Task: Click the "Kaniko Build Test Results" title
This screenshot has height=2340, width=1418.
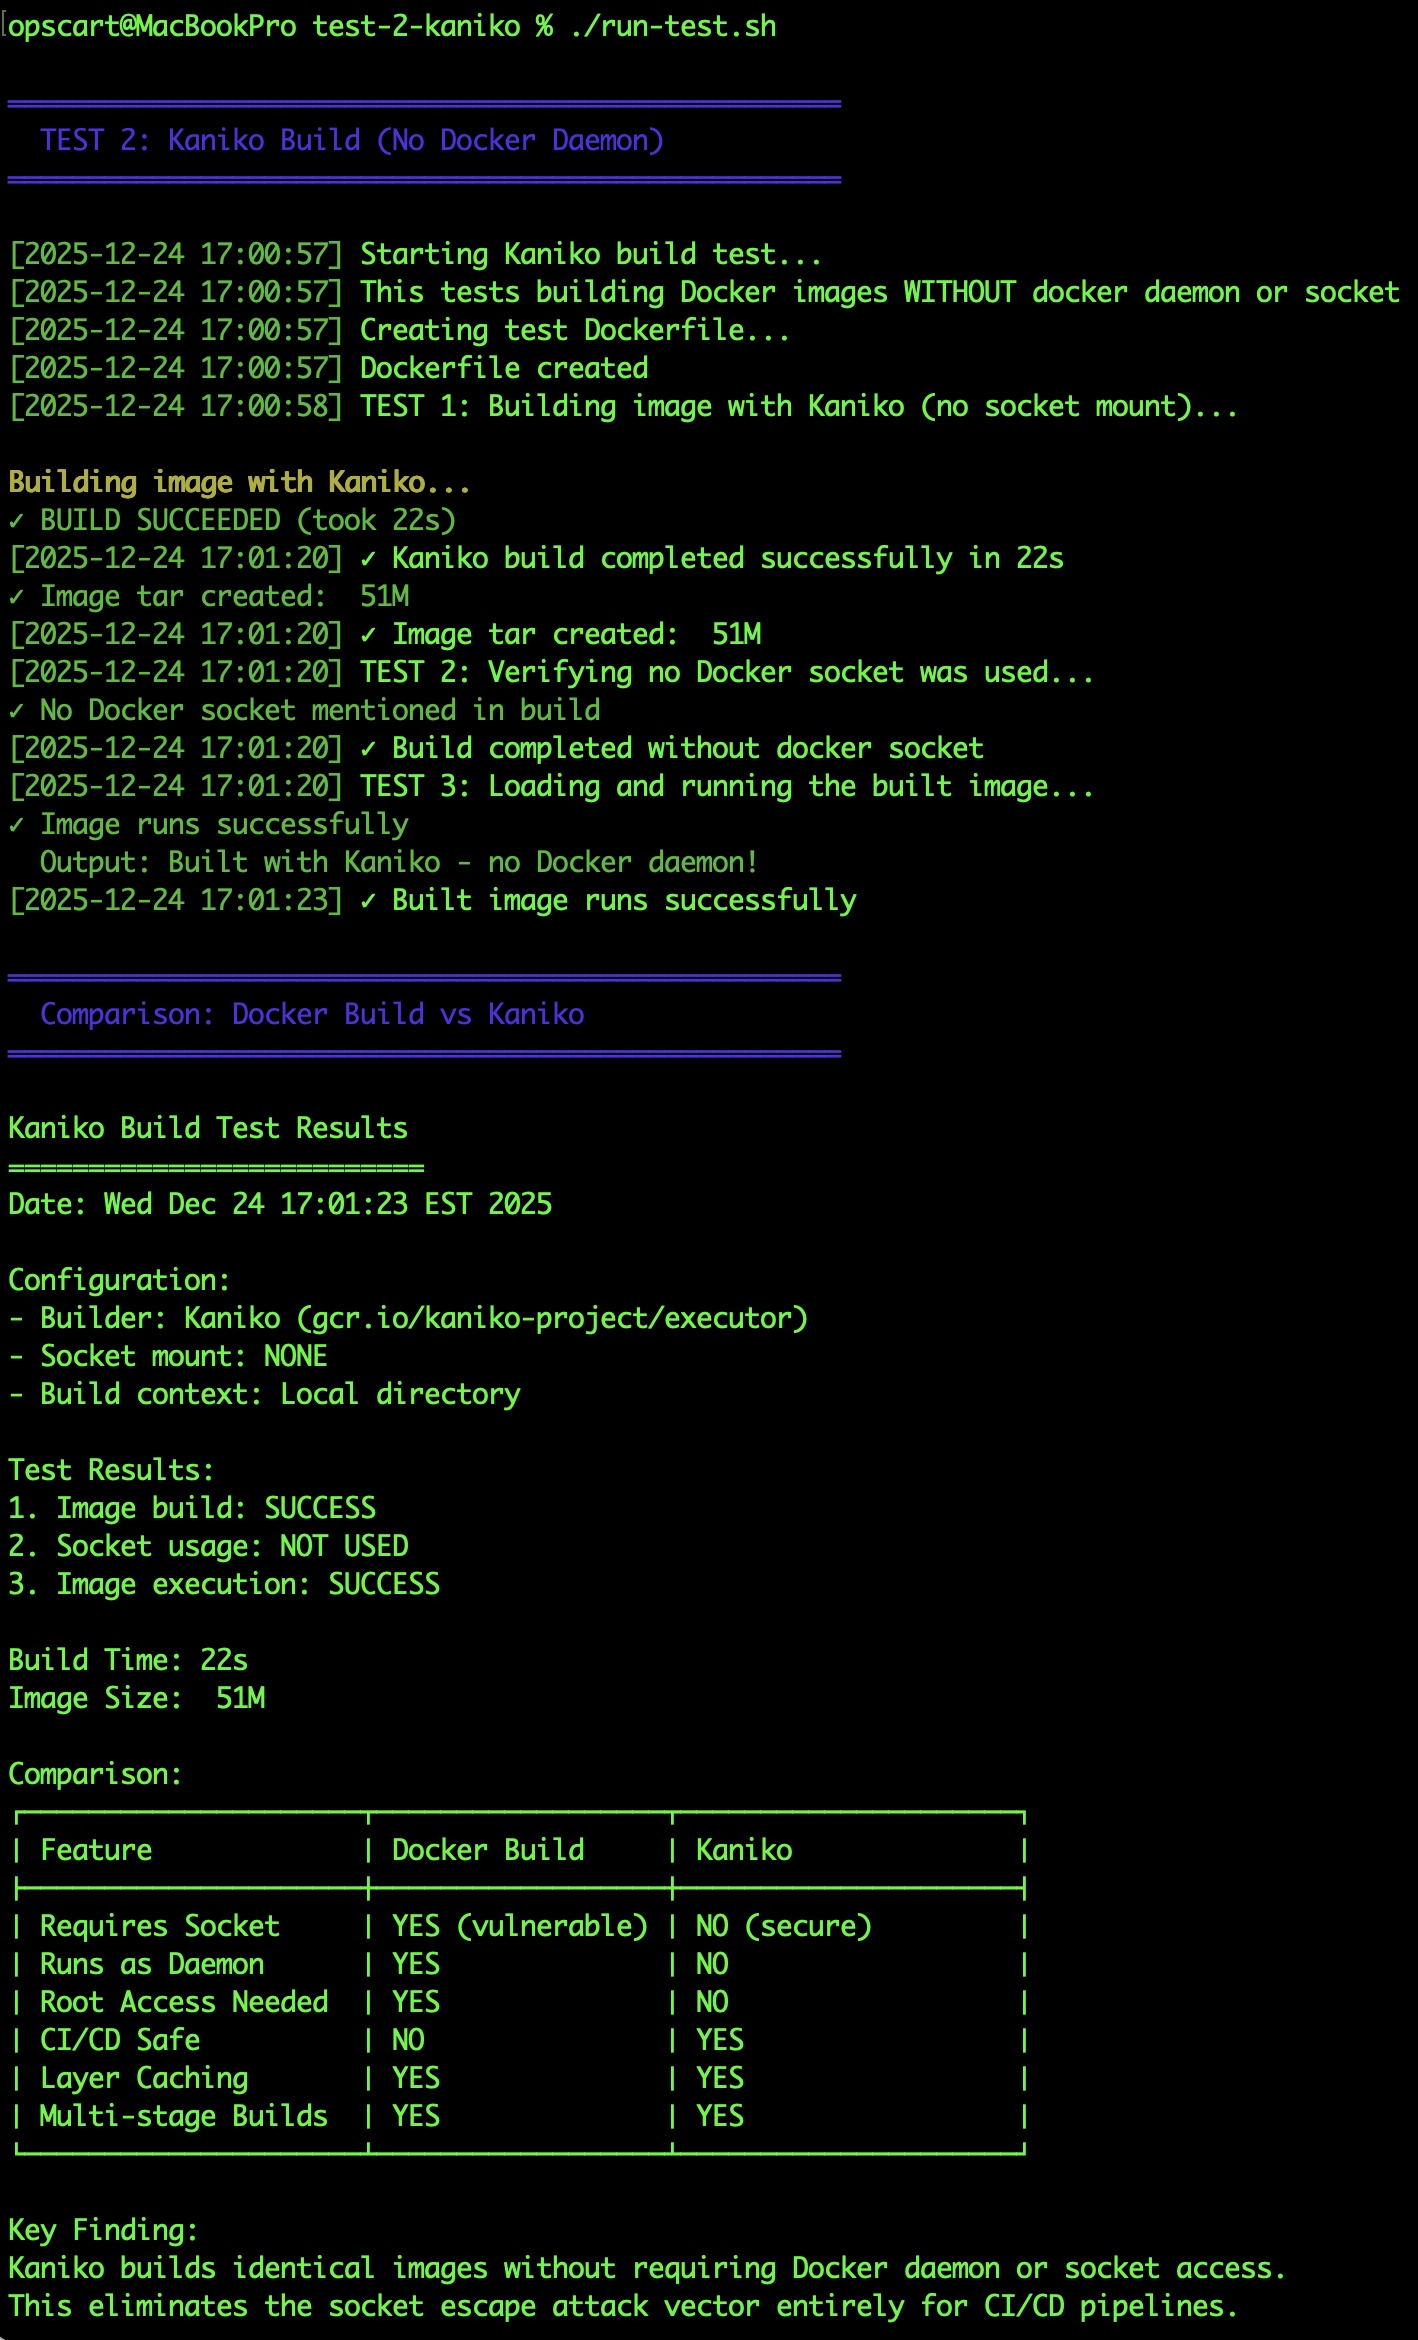Action: [x=208, y=1128]
